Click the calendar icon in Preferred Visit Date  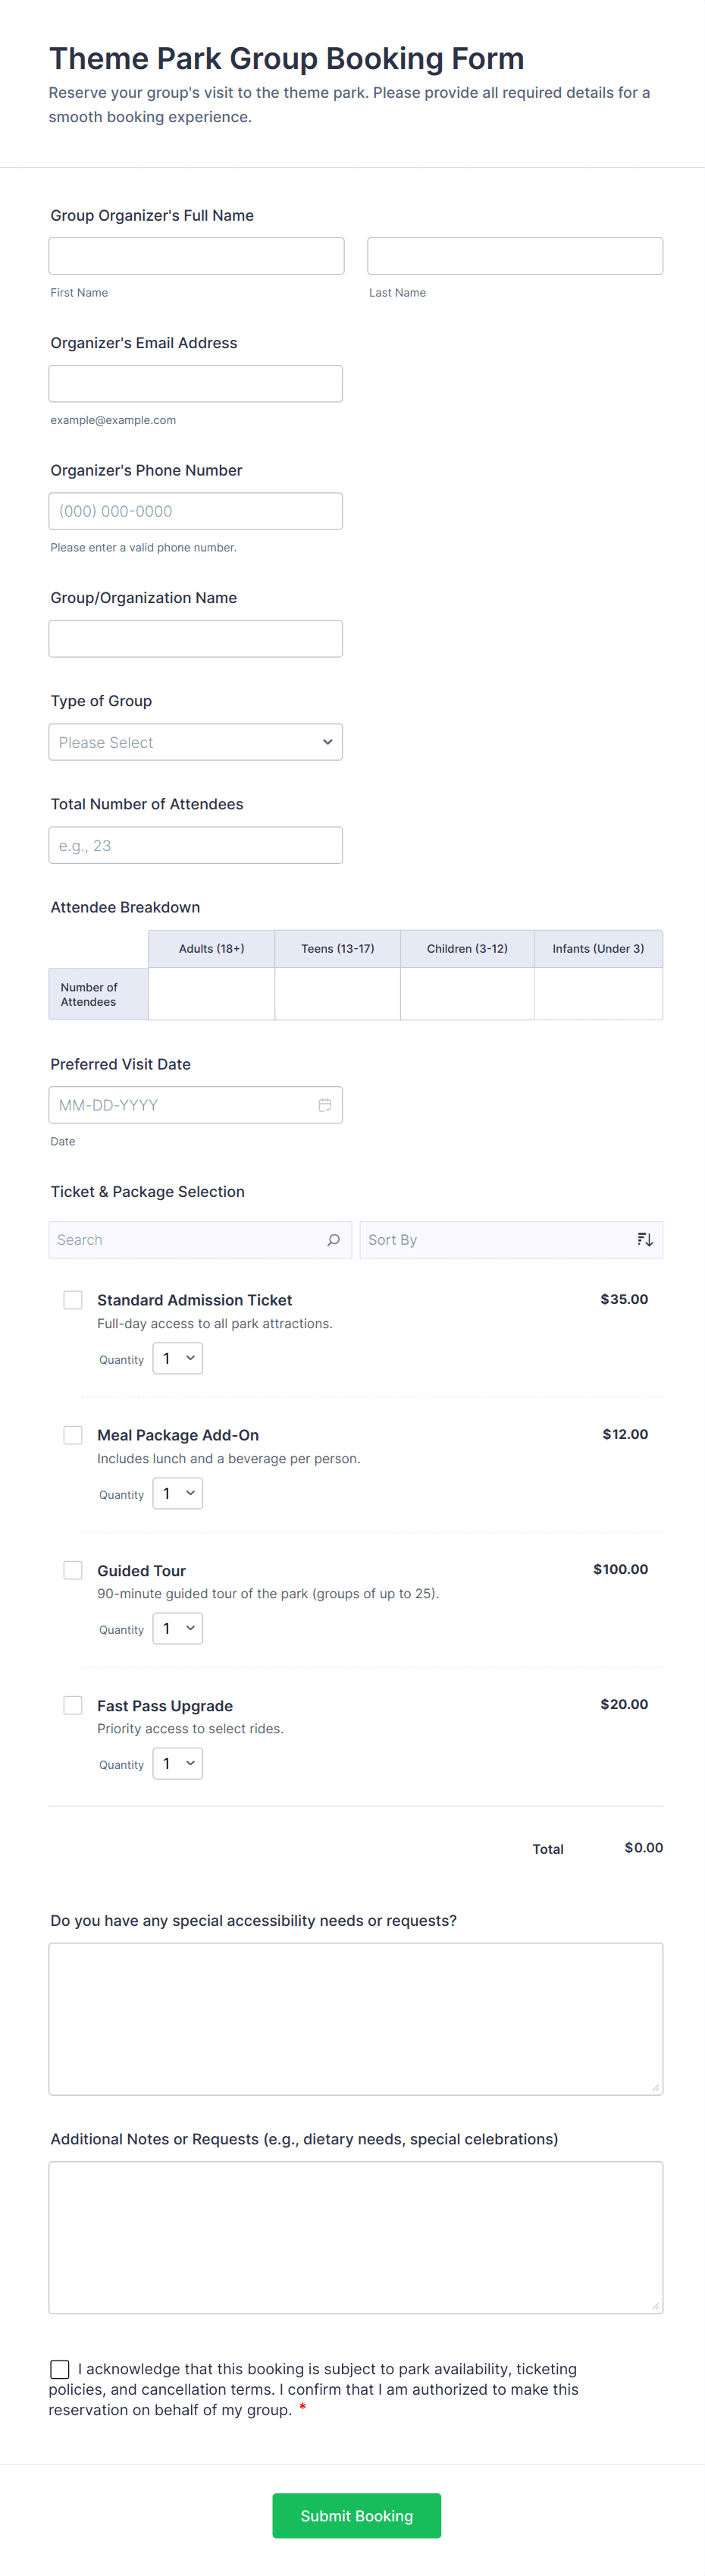click(x=325, y=1105)
